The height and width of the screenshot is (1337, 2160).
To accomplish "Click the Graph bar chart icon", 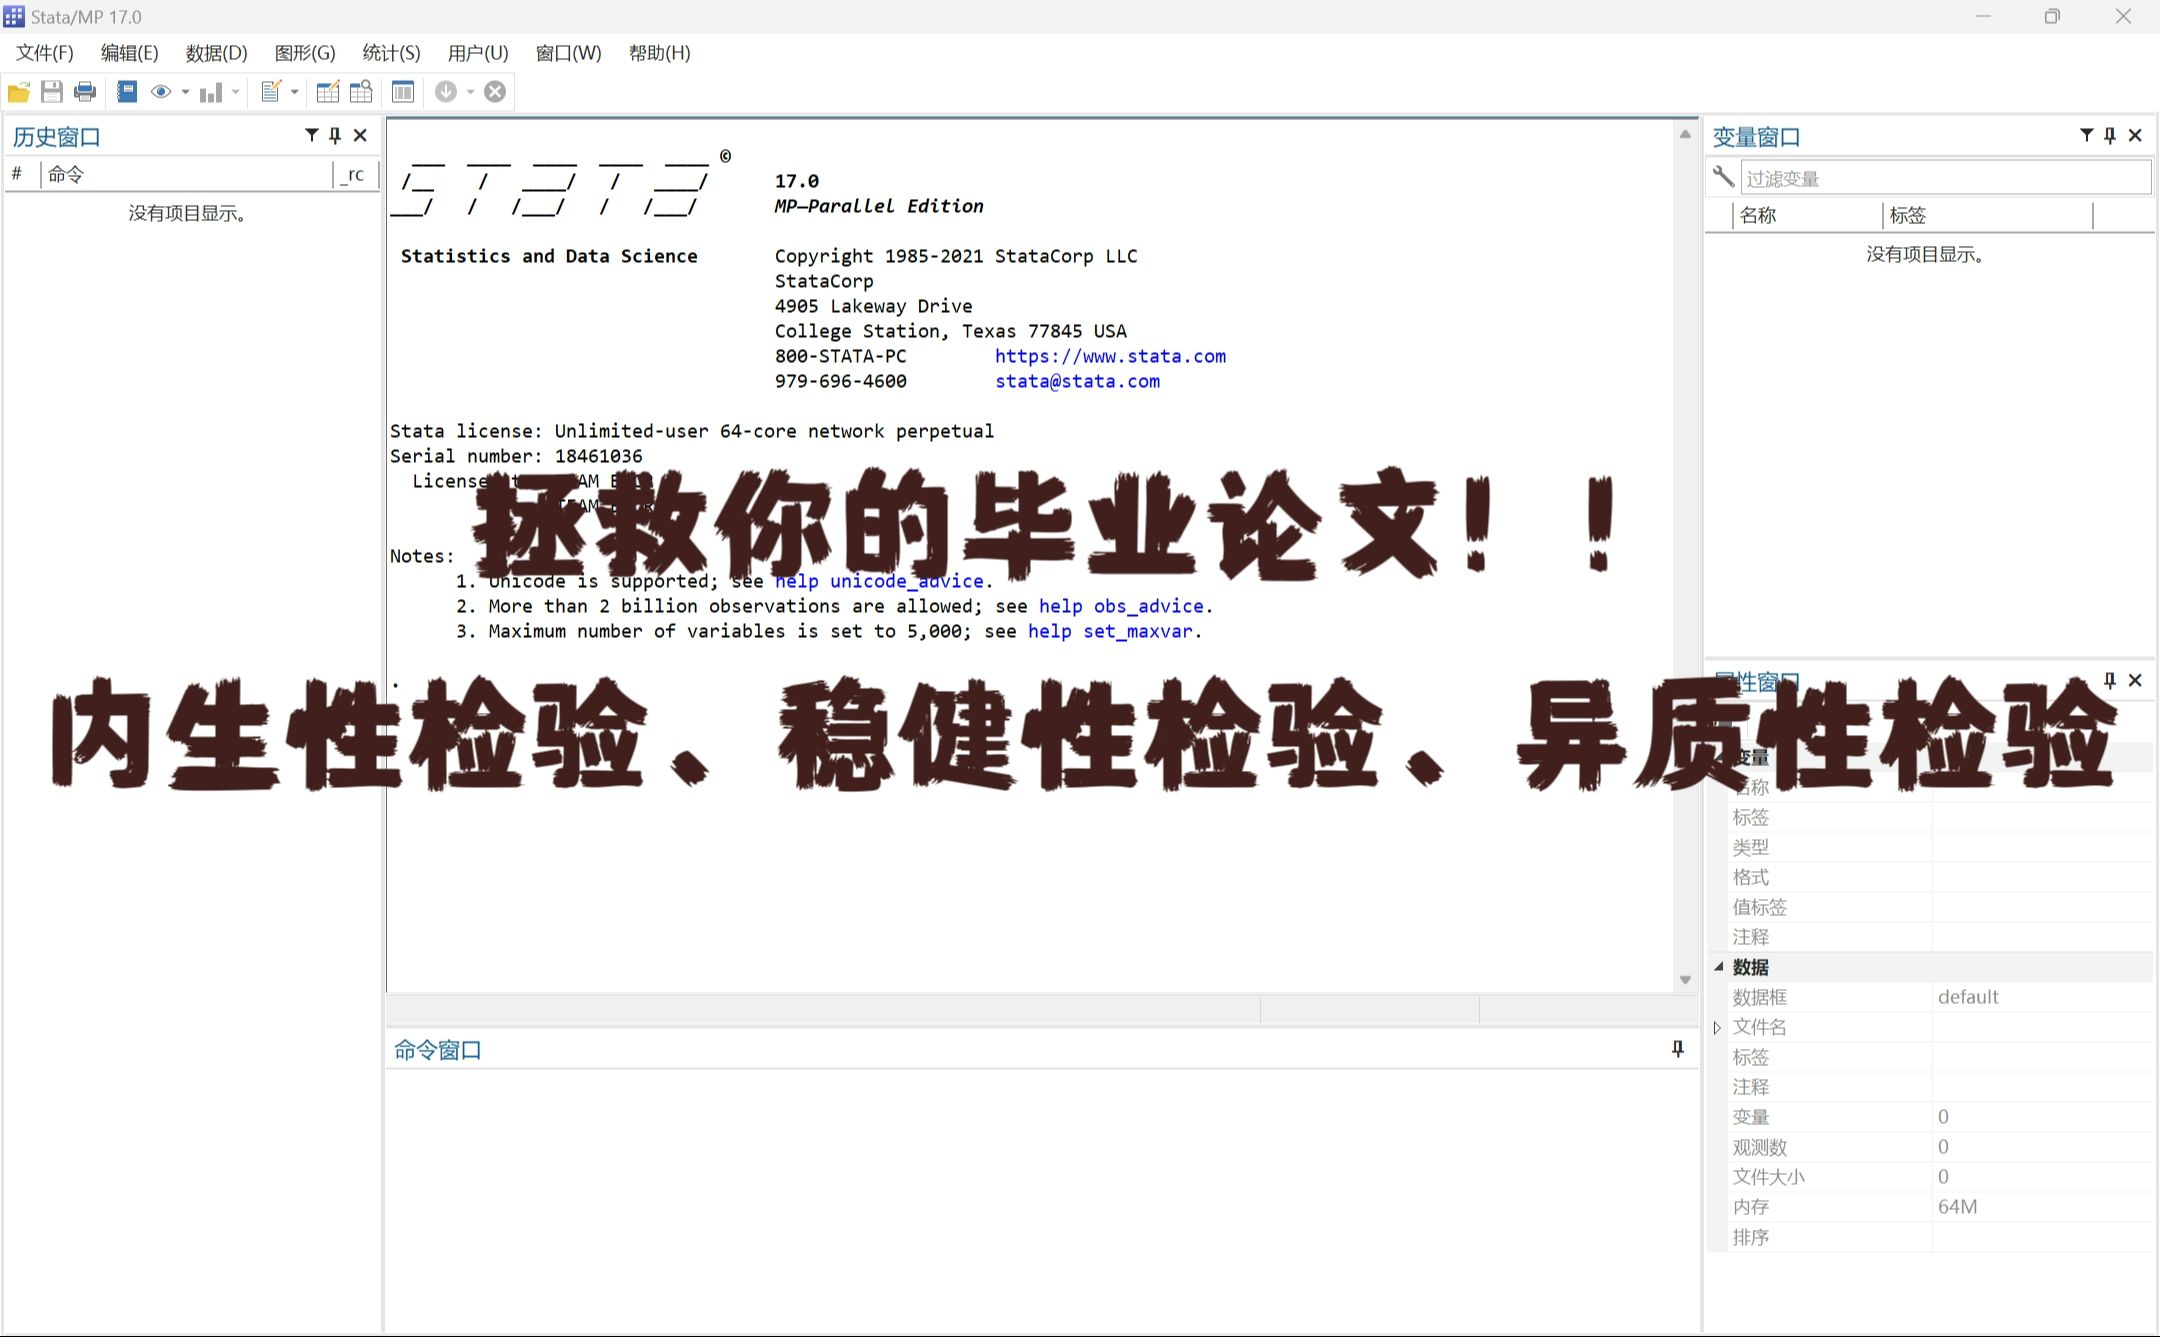I will point(211,92).
